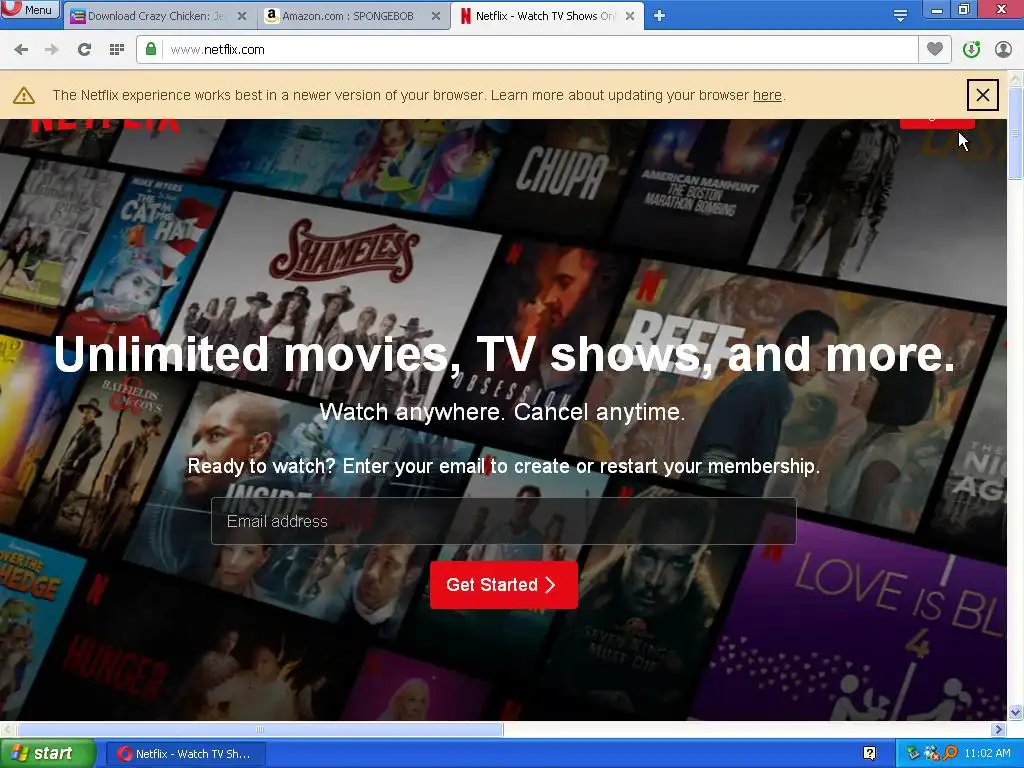This screenshot has width=1024, height=768.
Task: Click the magnifier system tray icon
Action: tap(950, 753)
